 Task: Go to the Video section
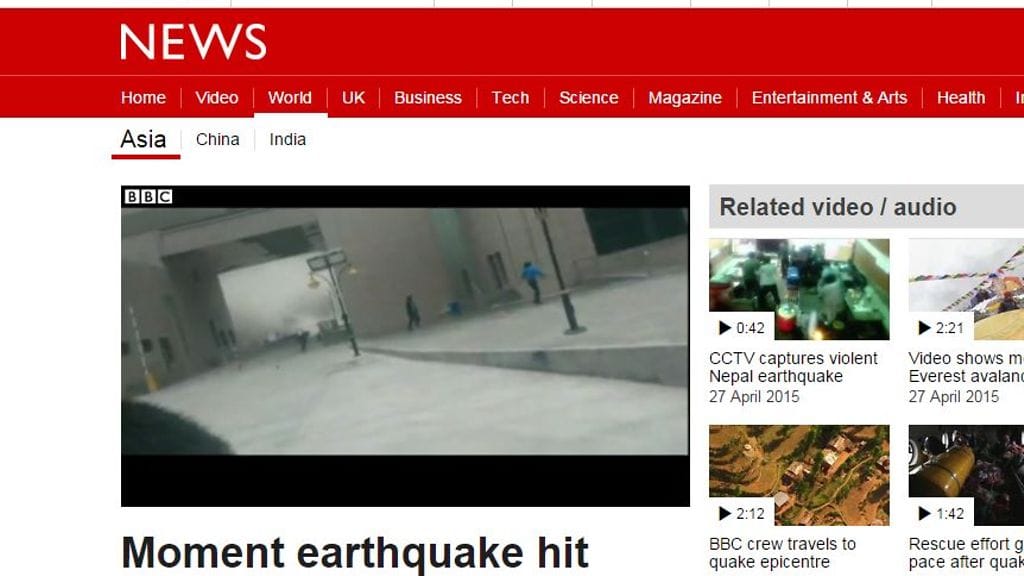click(217, 98)
